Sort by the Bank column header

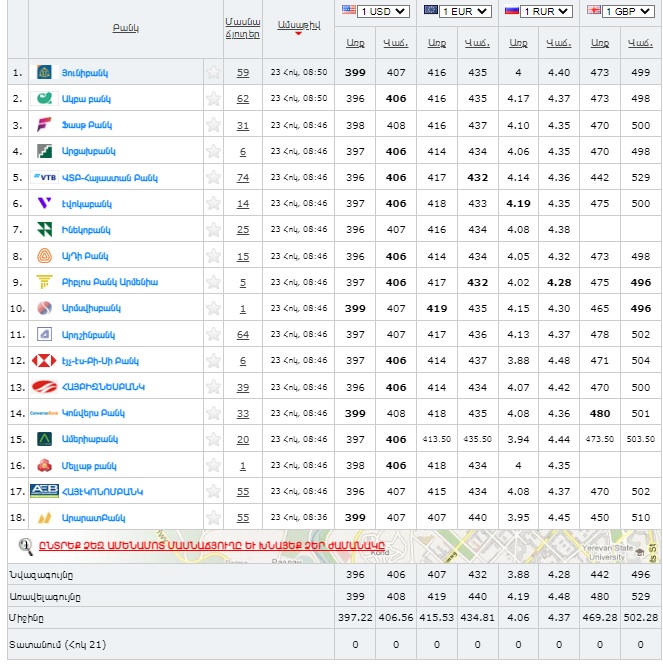(126, 28)
